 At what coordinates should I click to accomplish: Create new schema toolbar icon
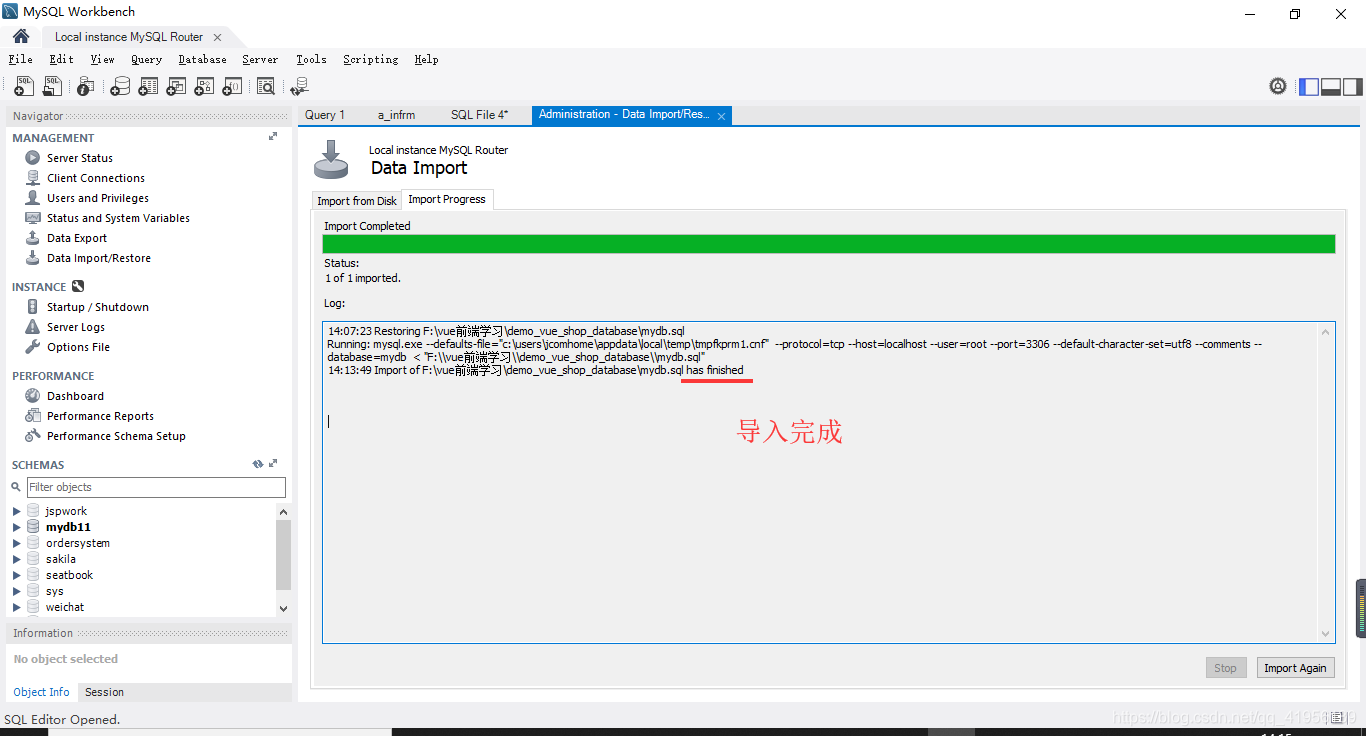pyautogui.click(x=120, y=87)
